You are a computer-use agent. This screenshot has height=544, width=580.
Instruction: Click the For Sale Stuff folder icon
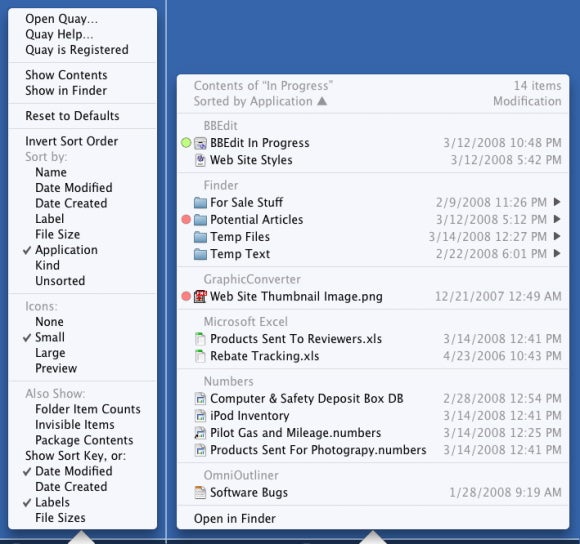point(200,203)
